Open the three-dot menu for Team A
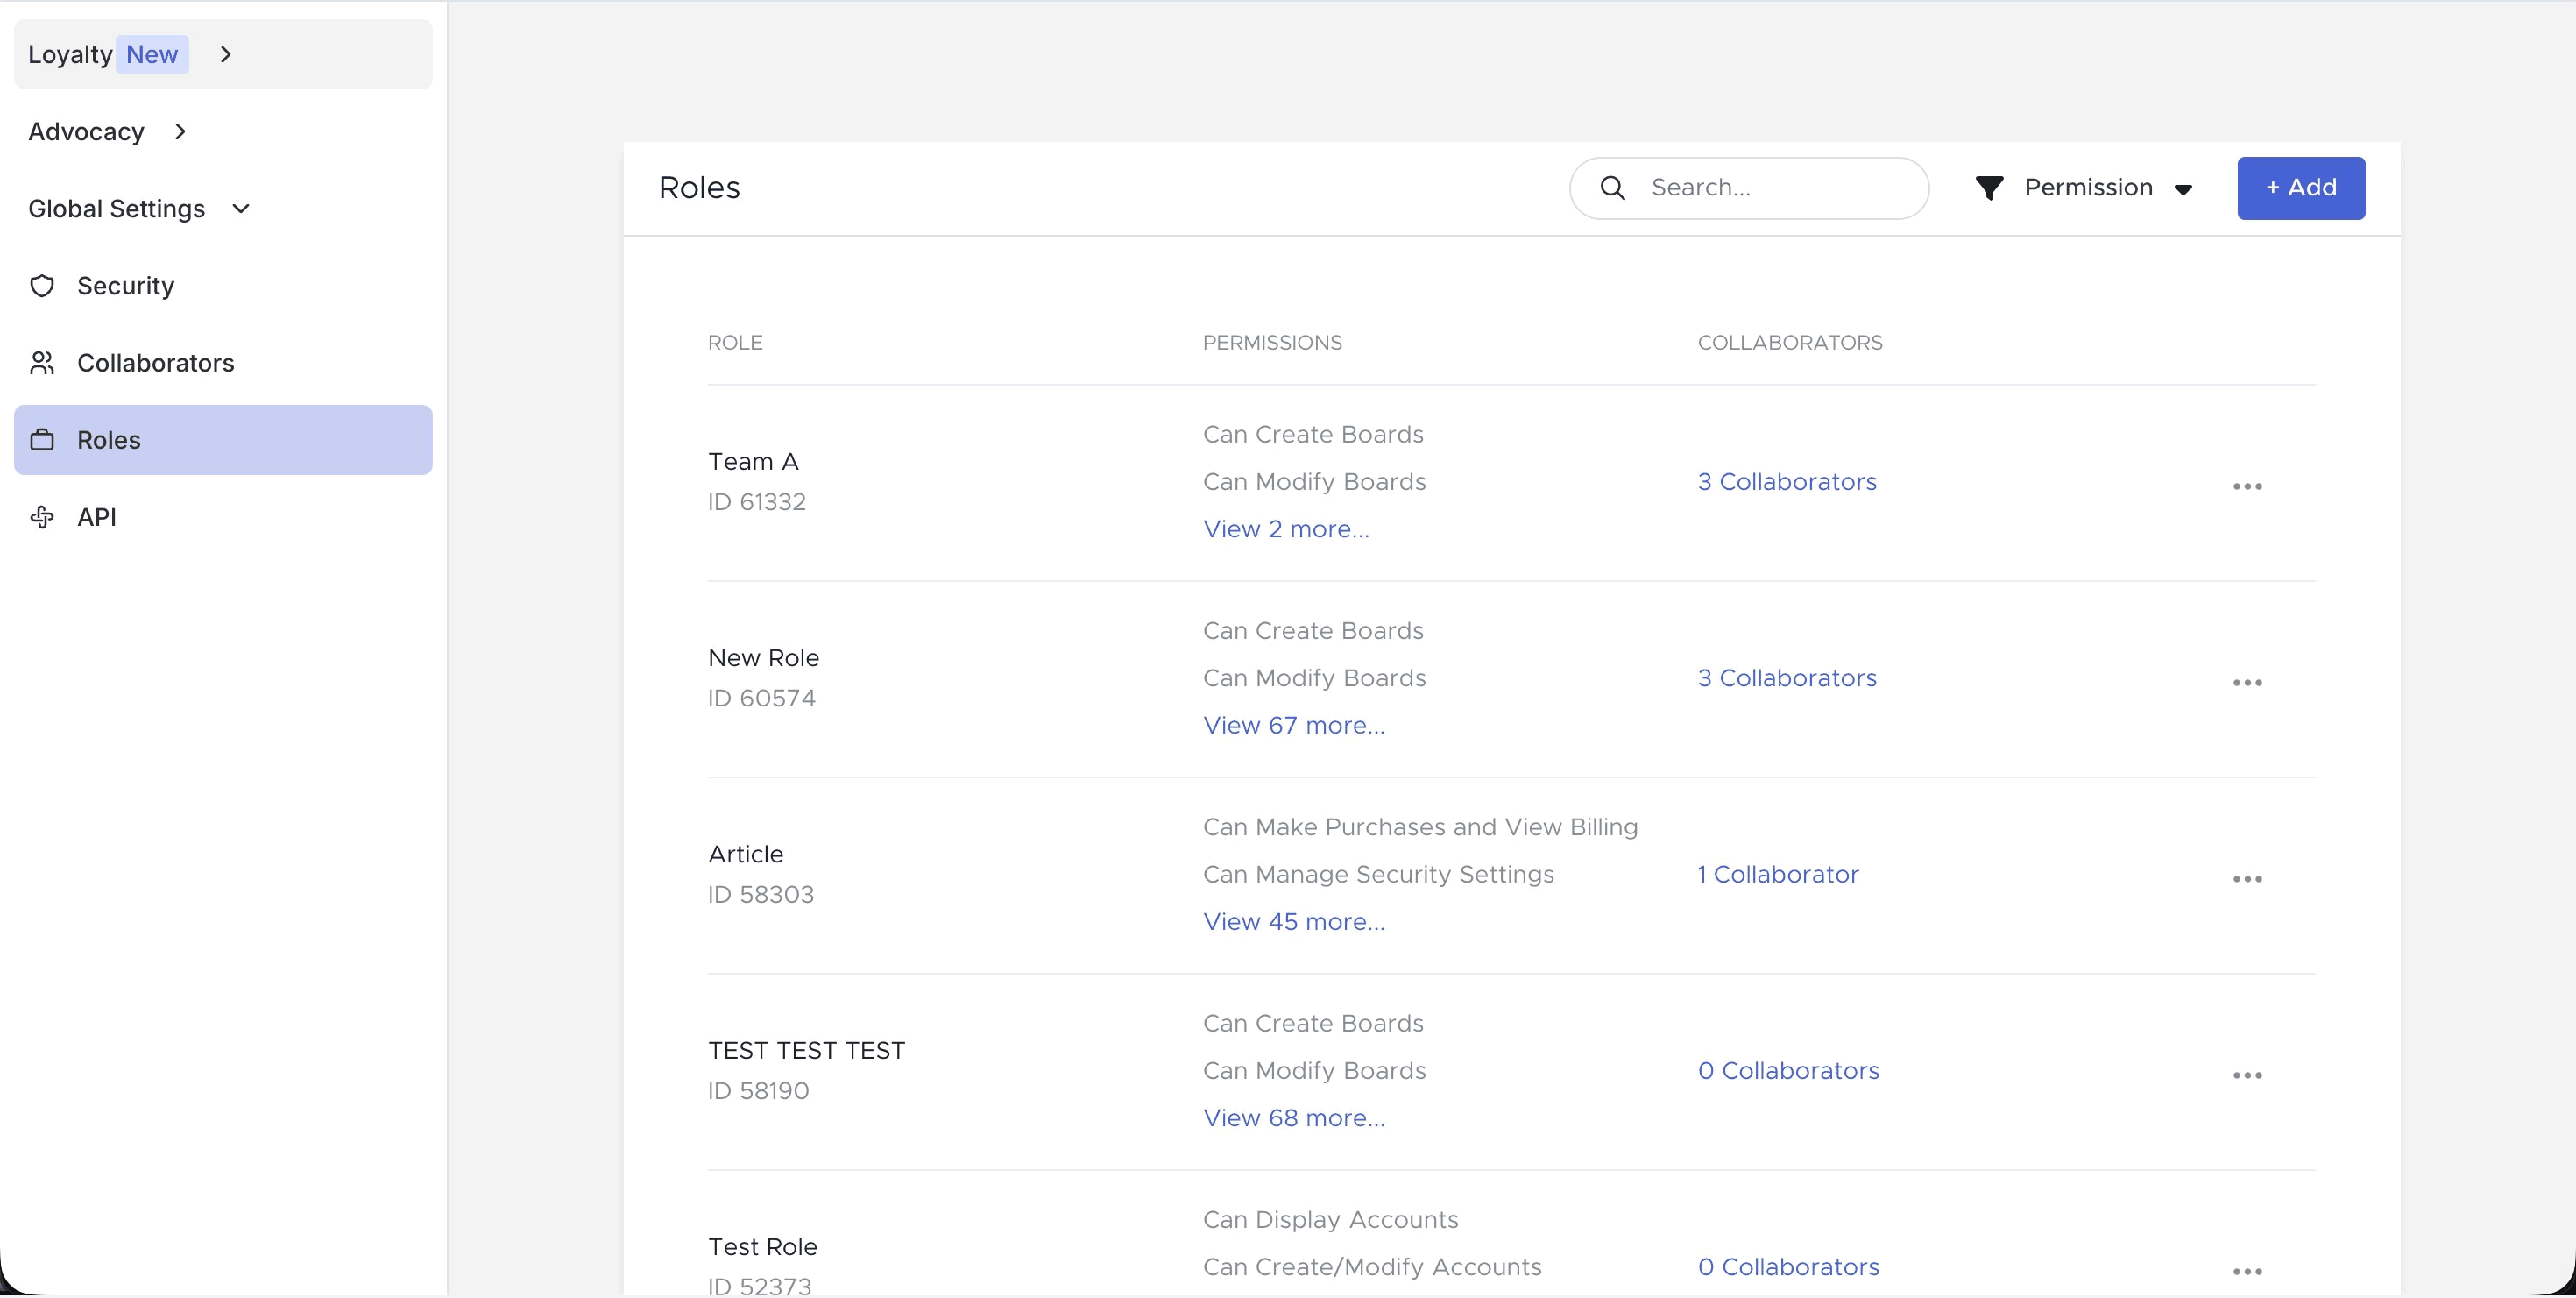Screen dimensions: 2576x1298 tap(2247, 486)
